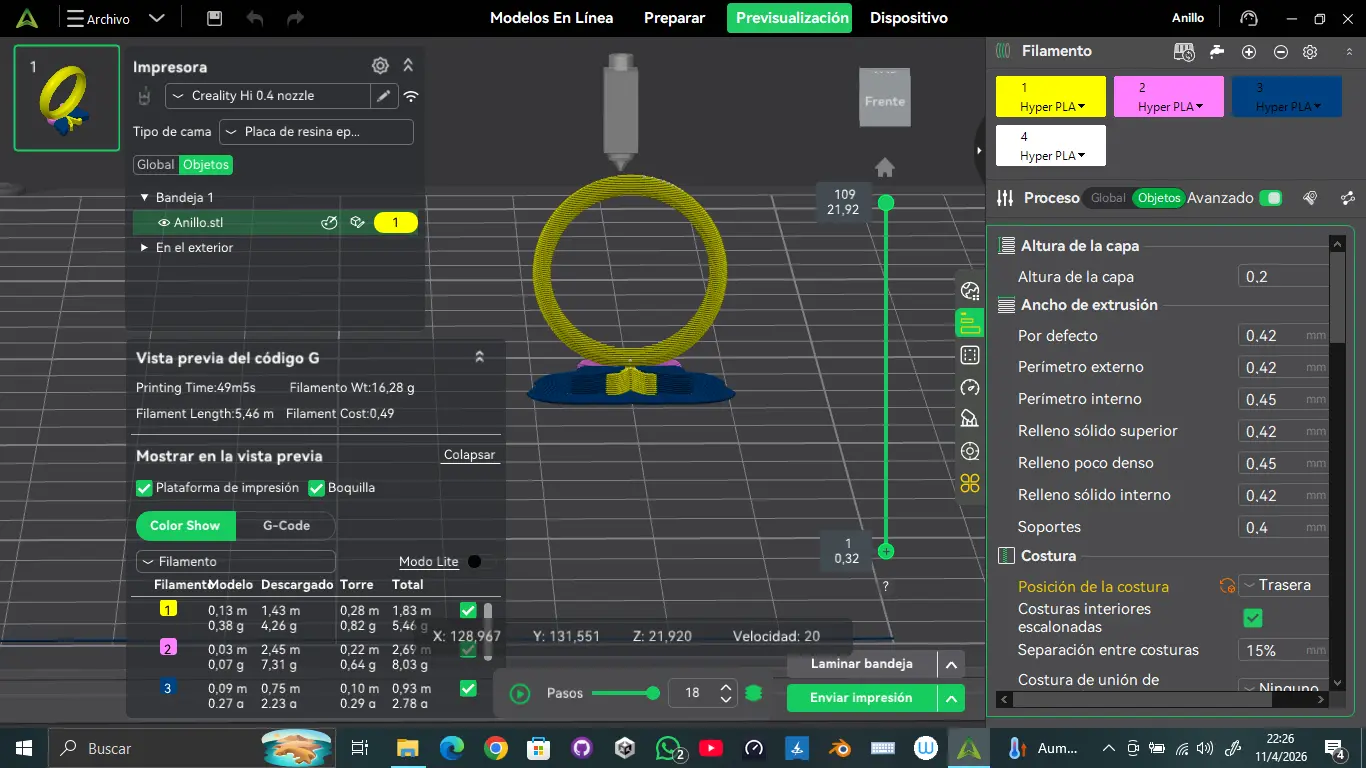Collapse the Bandeja 1 tree node
The width and height of the screenshot is (1366, 768).
pyautogui.click(x=145, y=198)
